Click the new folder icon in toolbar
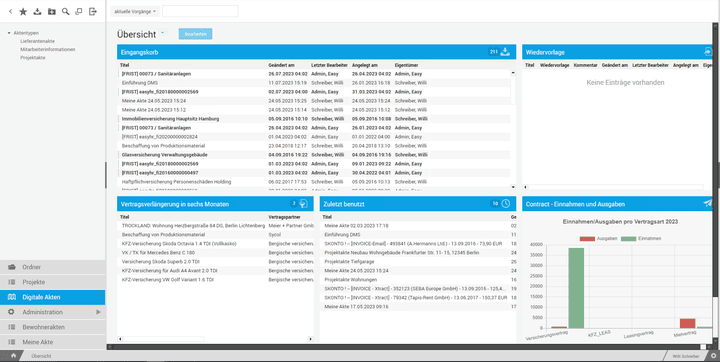The image size is (720, 362). click(x=52, y=11)
